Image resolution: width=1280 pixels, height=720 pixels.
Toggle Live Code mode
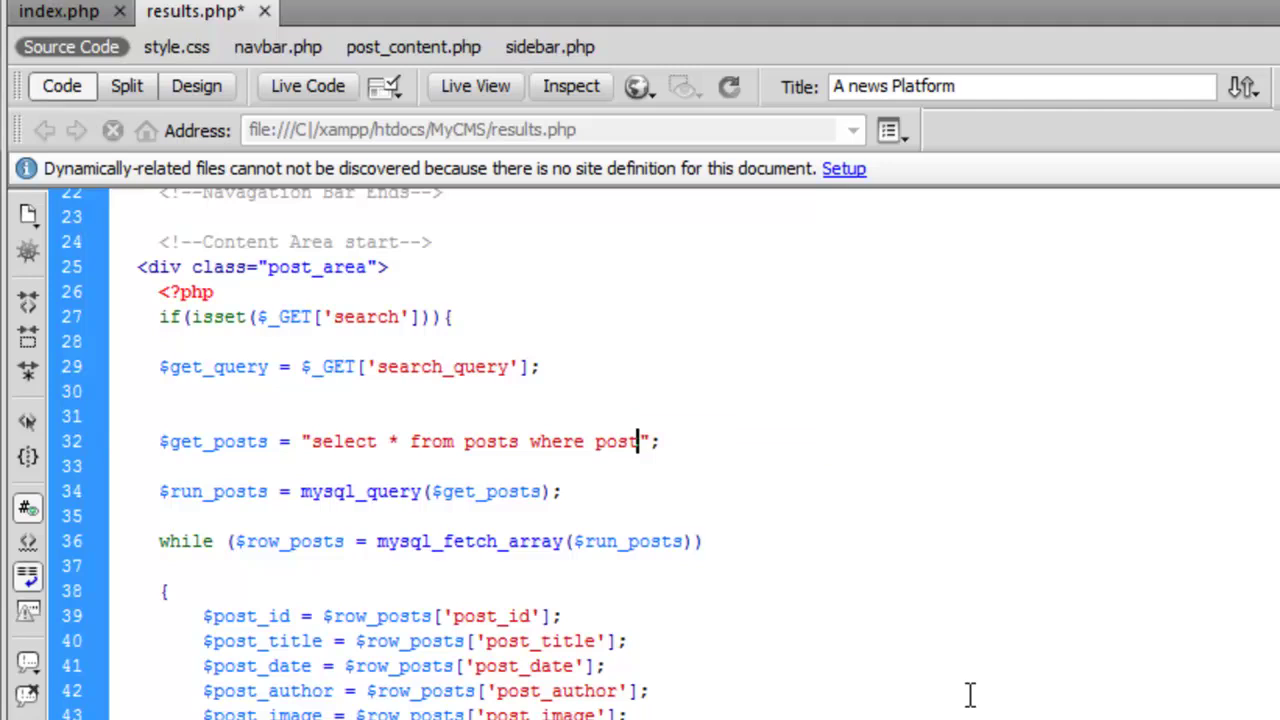tap(308, 86)
